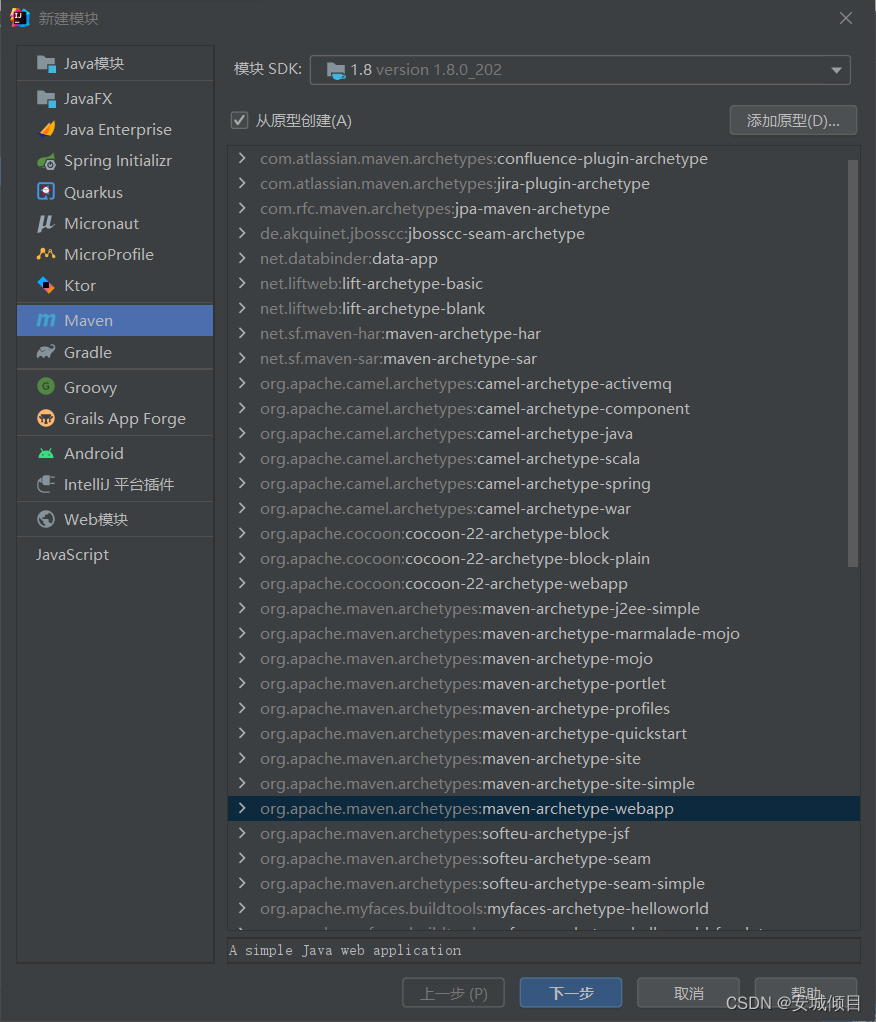Click the Gradle elephant icon
This screenshot has width=876, height=1022.
pos(46,352)
